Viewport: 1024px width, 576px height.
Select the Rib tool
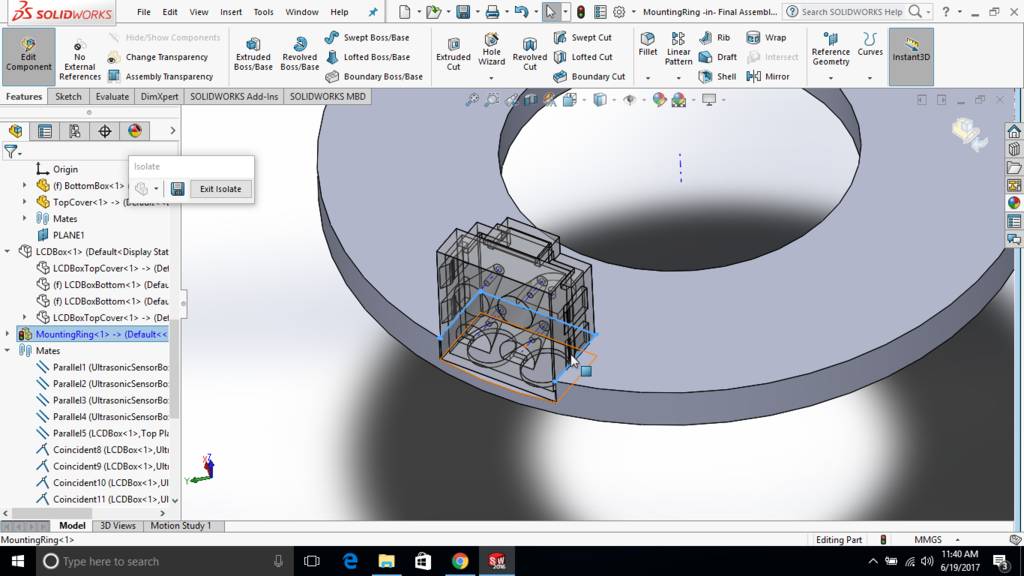[714, 37]
